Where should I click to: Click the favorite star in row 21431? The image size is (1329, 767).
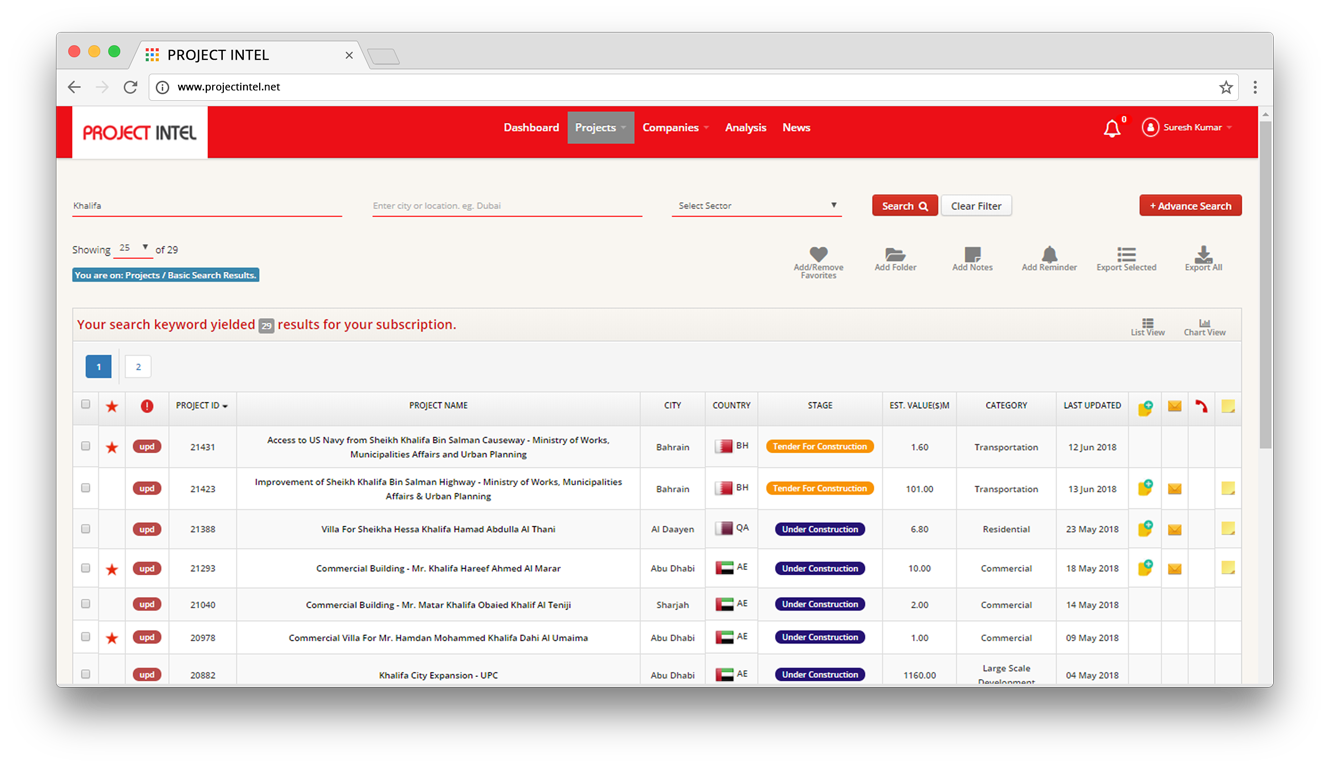(112, 447)
